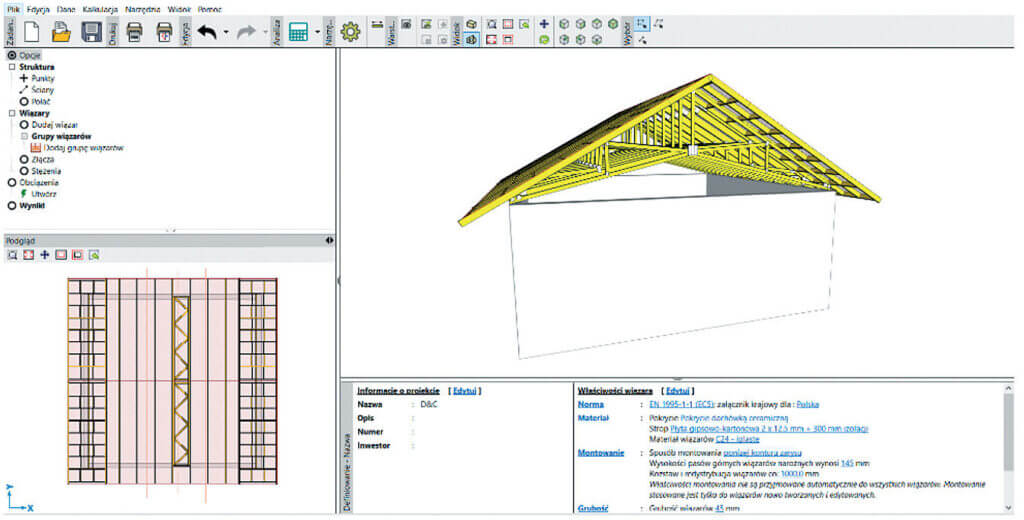Select the Stężenia radio option
This screenshot has width=1024, height=520.
[24, 171]
